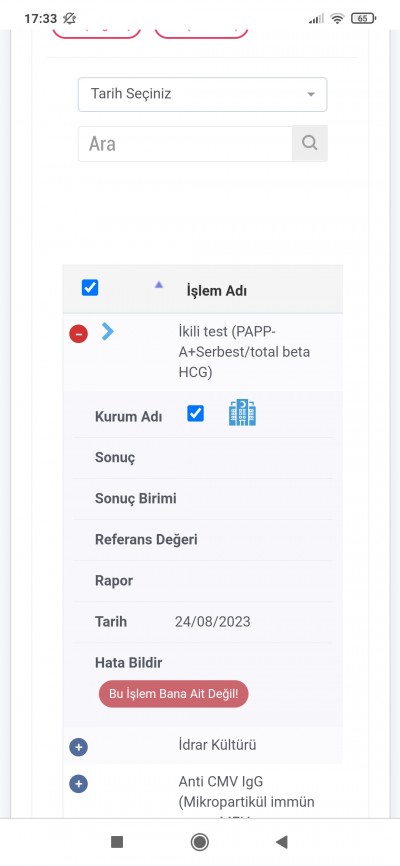The image size is (400, 866).
Task: Tap the Android back triangle button
Action: pos(282,842)
